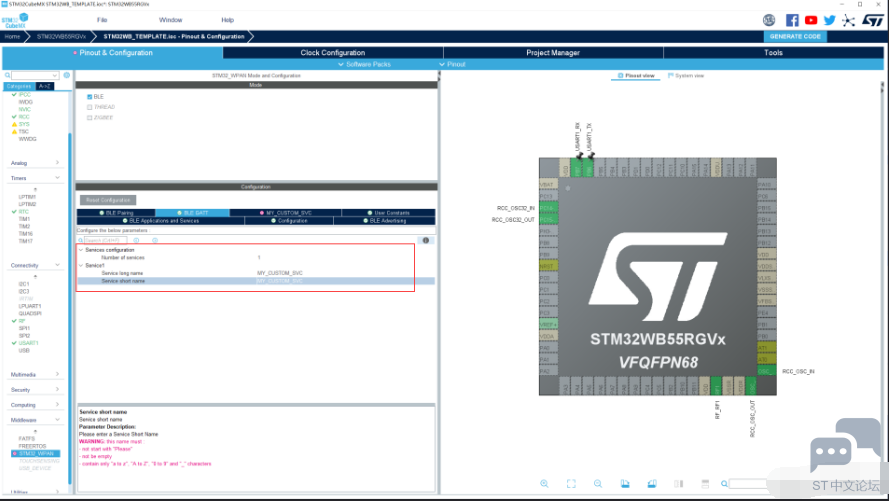Open the category panel settings gear

(x=67, y=75)
